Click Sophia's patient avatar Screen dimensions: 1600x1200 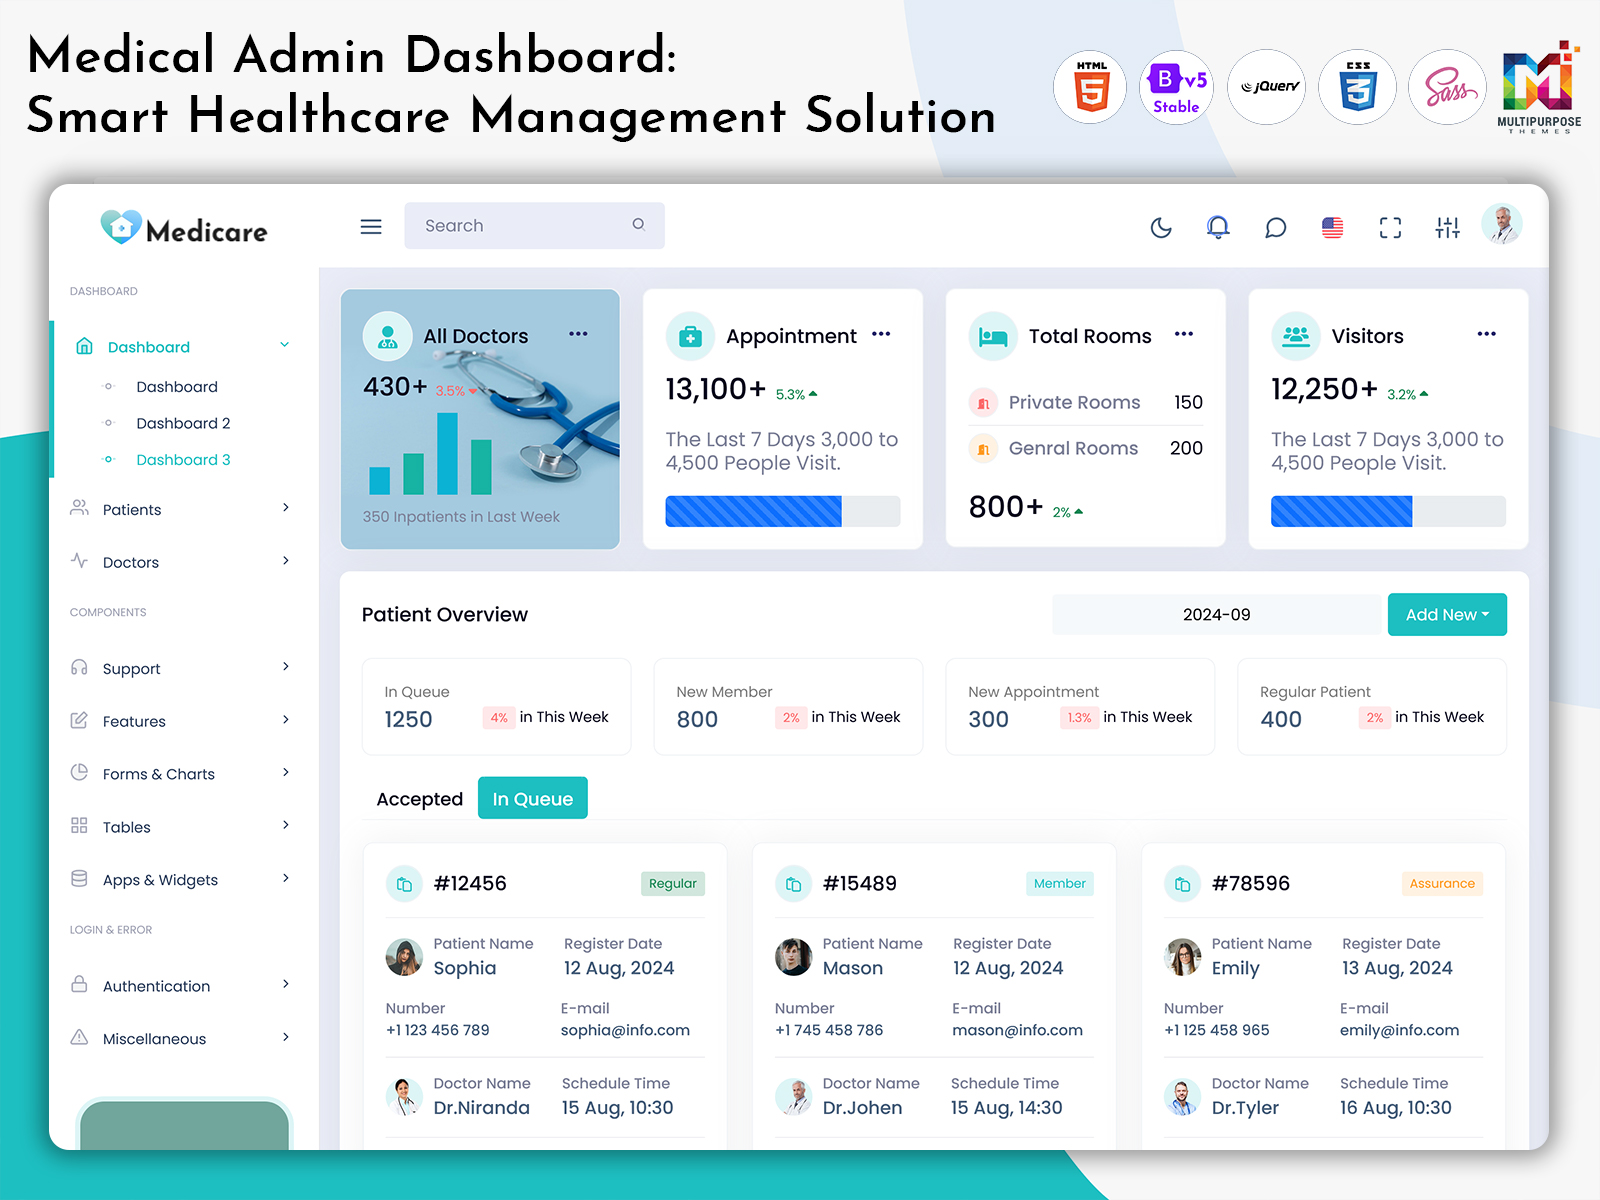point(404,957)
